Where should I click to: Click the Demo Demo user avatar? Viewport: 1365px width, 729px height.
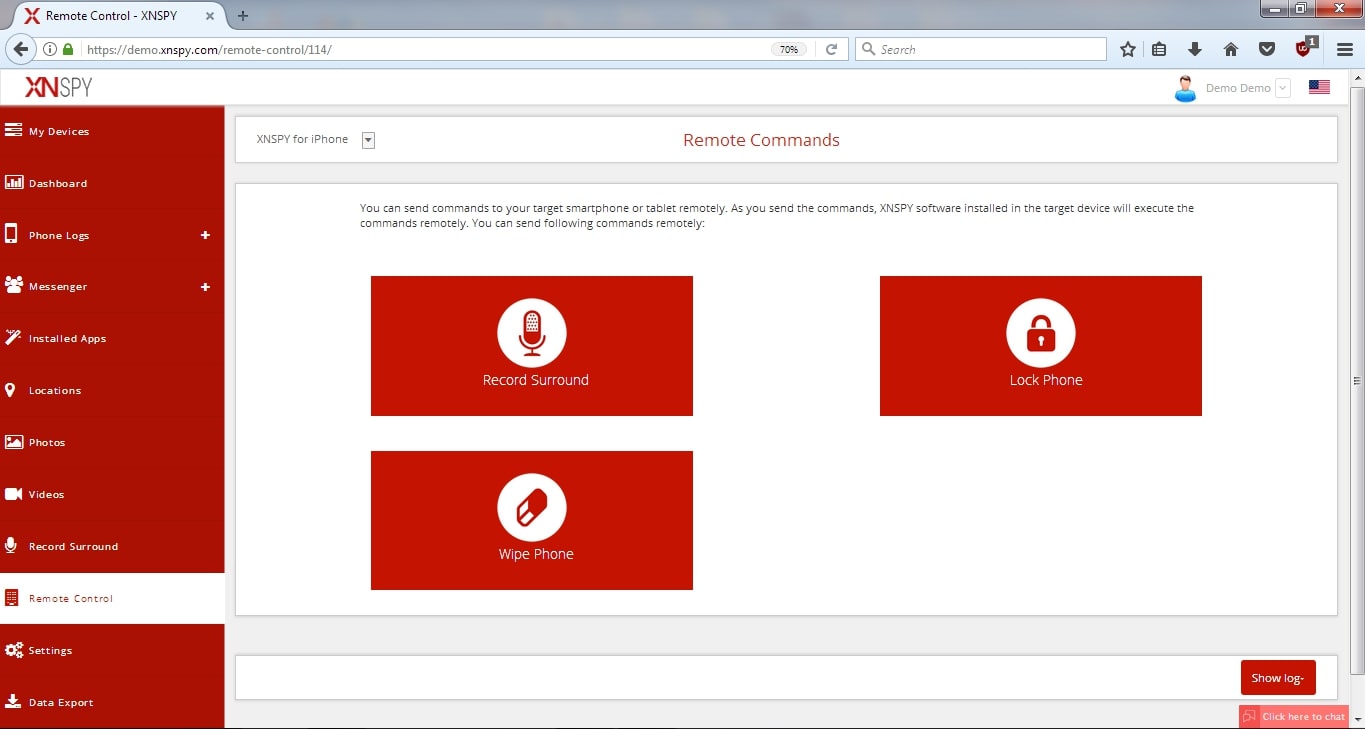pyautogui.click(x=1185, y=89)
